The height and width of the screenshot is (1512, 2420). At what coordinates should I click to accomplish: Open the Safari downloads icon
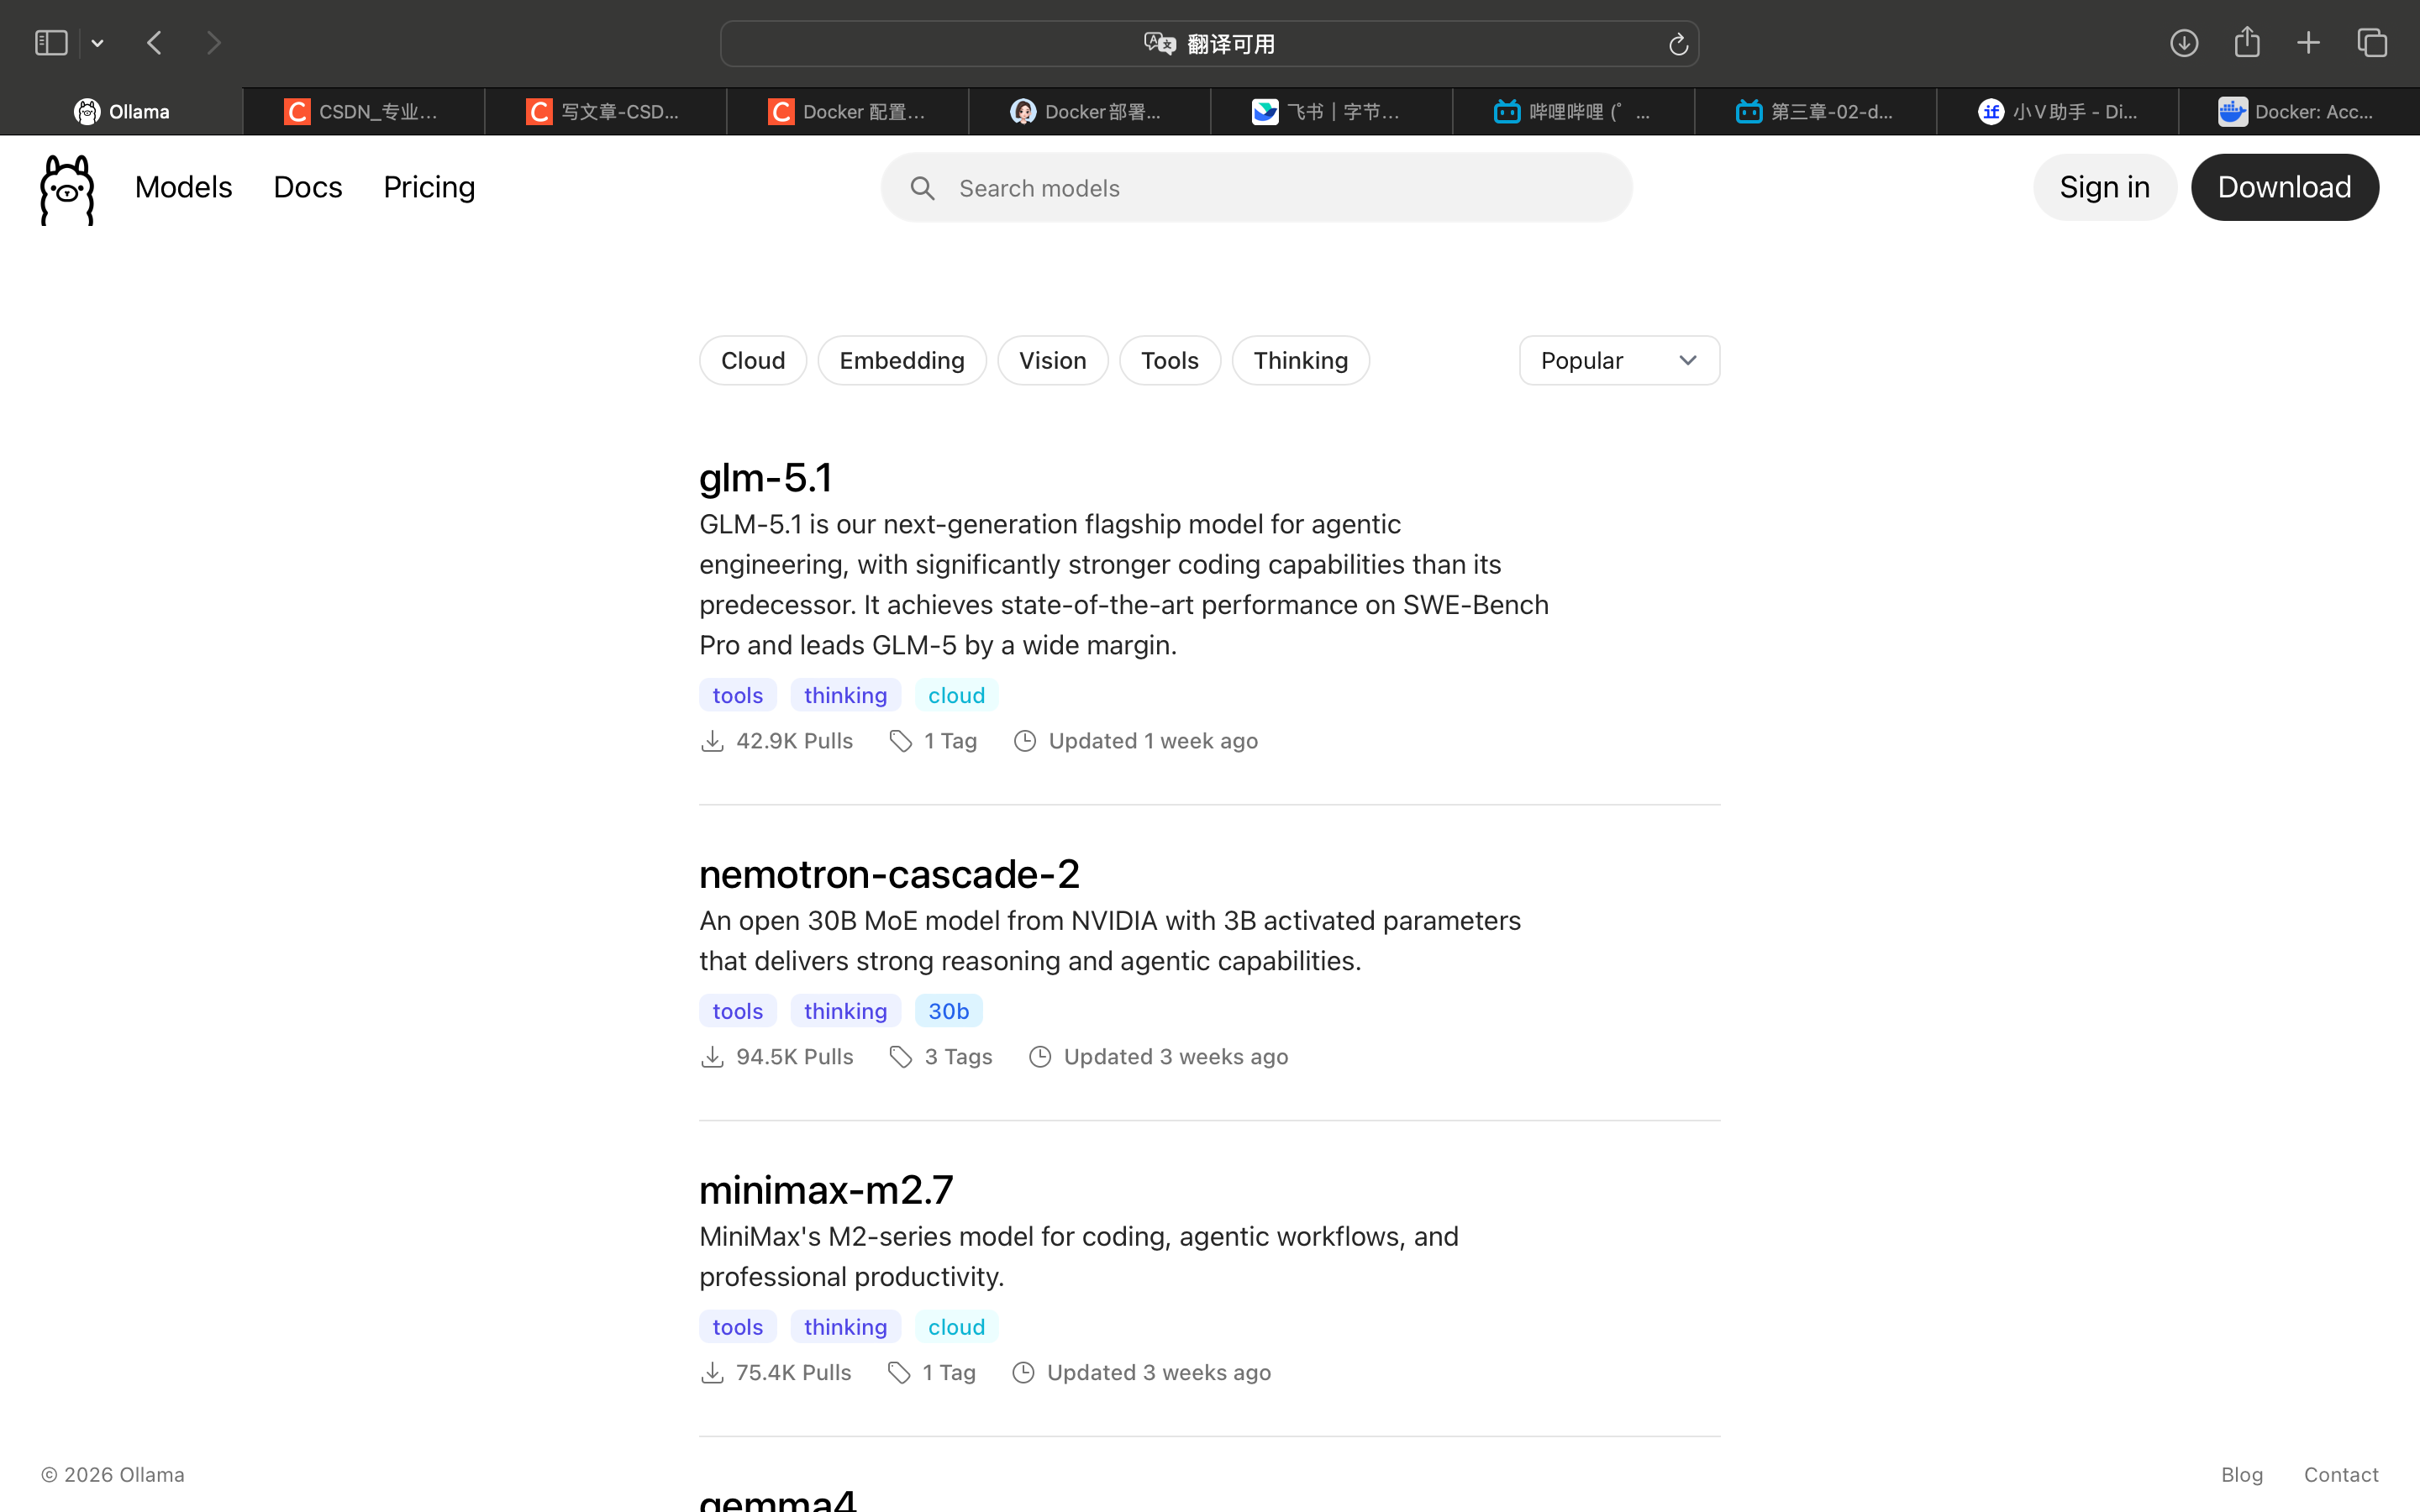click(x=2183, y=43)
